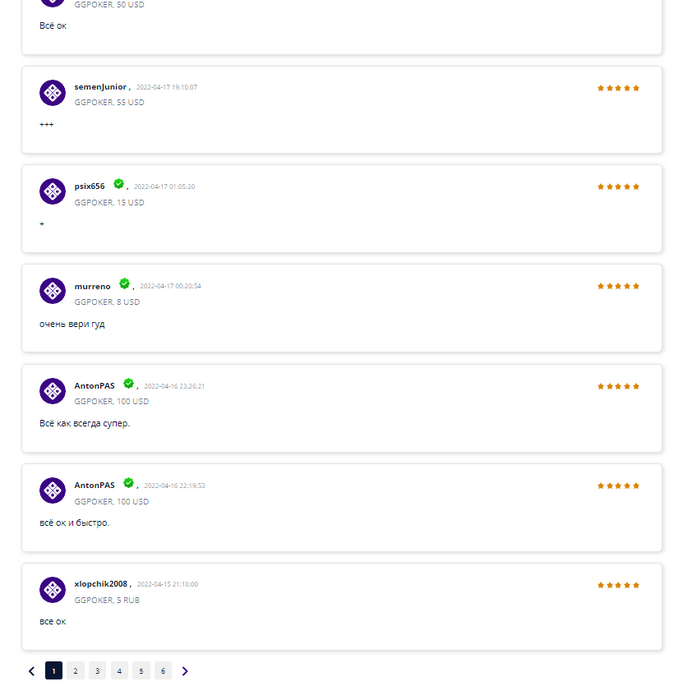This screenshot has width=674, height=700.
Task: Click the psix656 username
Action: click(89, 186)
